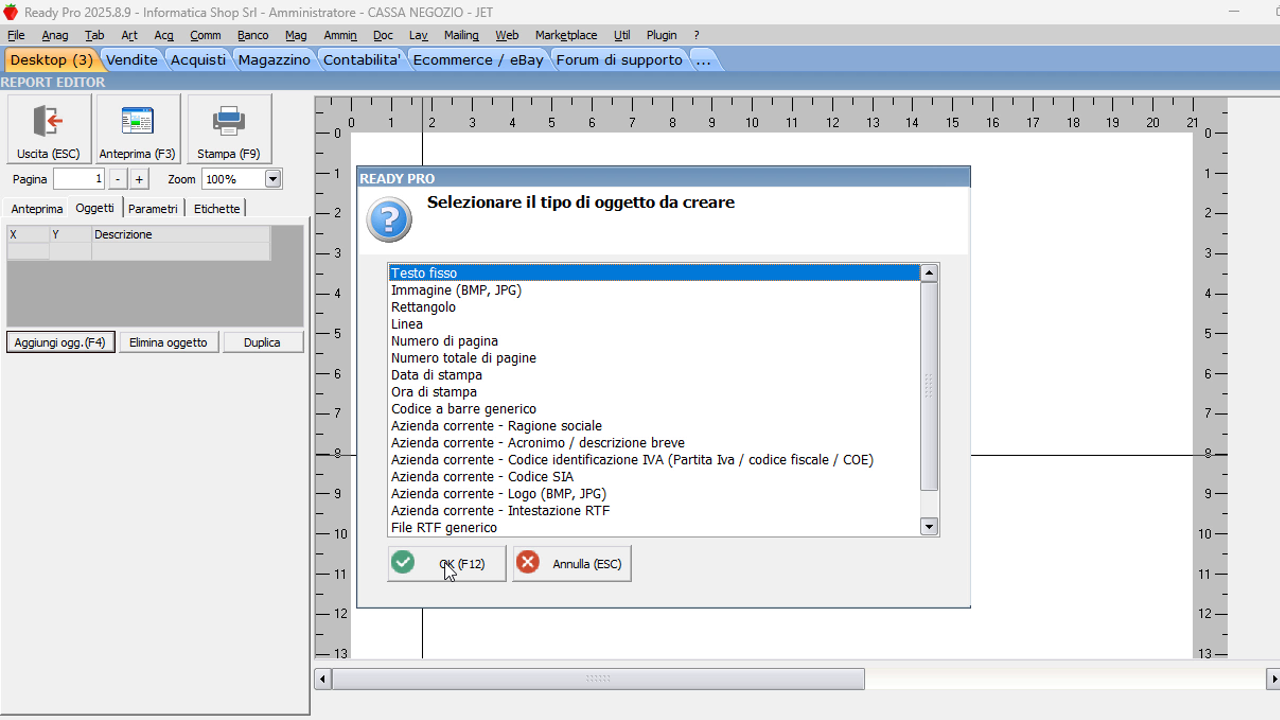Click the Aggiungi ogg.(F4) button
The height and width of the screenshot is (720, 1280).
(60, 342)
